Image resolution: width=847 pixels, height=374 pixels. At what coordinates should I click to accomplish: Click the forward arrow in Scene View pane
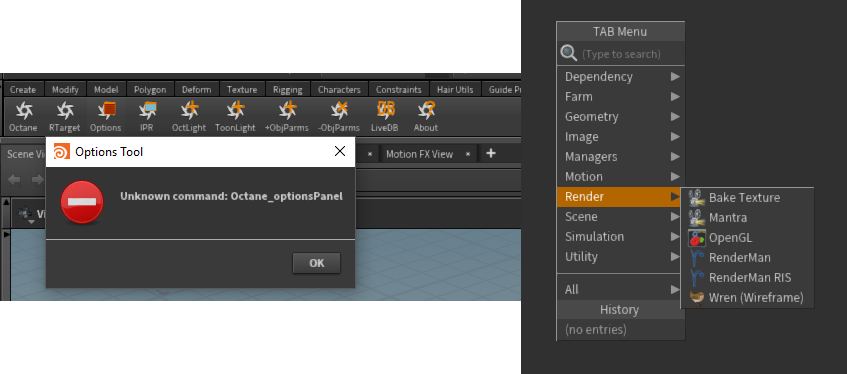click(x=37, y=179)
